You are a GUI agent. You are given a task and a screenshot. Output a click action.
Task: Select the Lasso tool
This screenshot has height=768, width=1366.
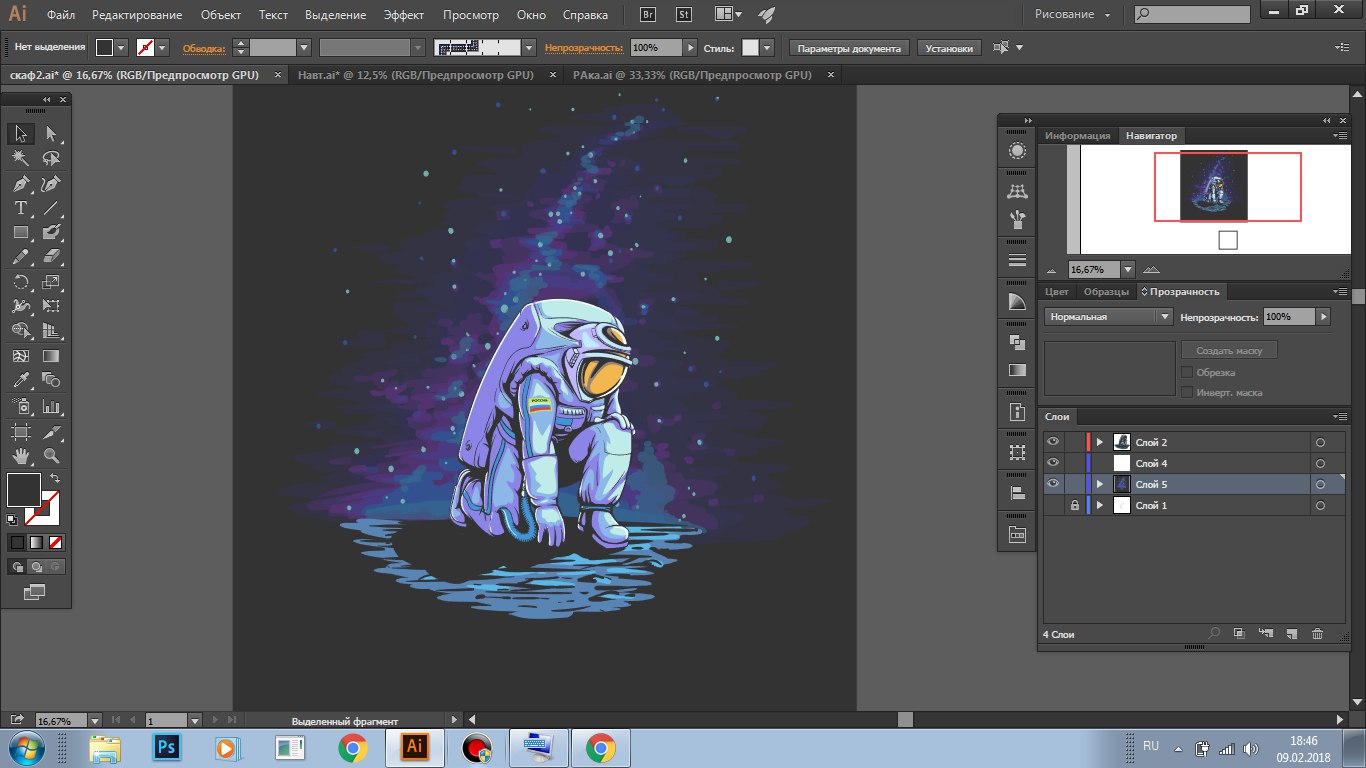point(51,158)
